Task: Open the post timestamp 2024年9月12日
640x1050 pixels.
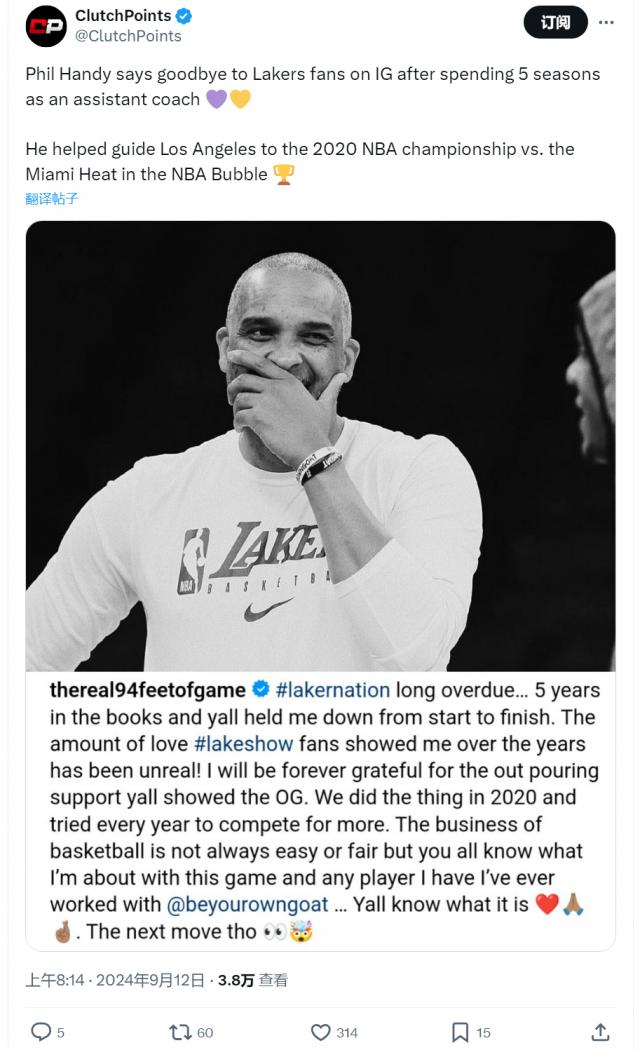Action: [151, 980]
